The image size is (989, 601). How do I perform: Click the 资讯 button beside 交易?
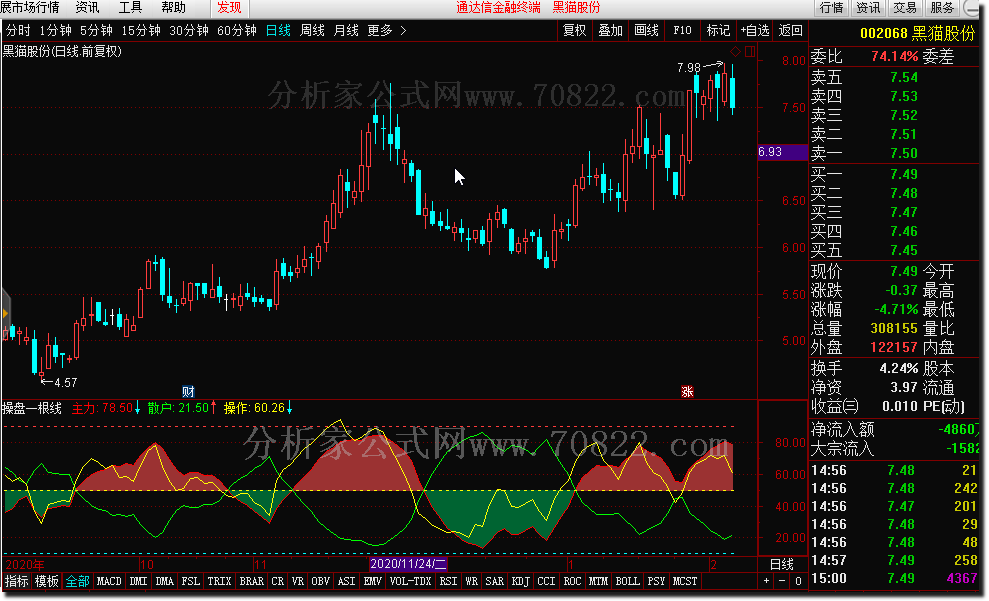click(868, 8)
